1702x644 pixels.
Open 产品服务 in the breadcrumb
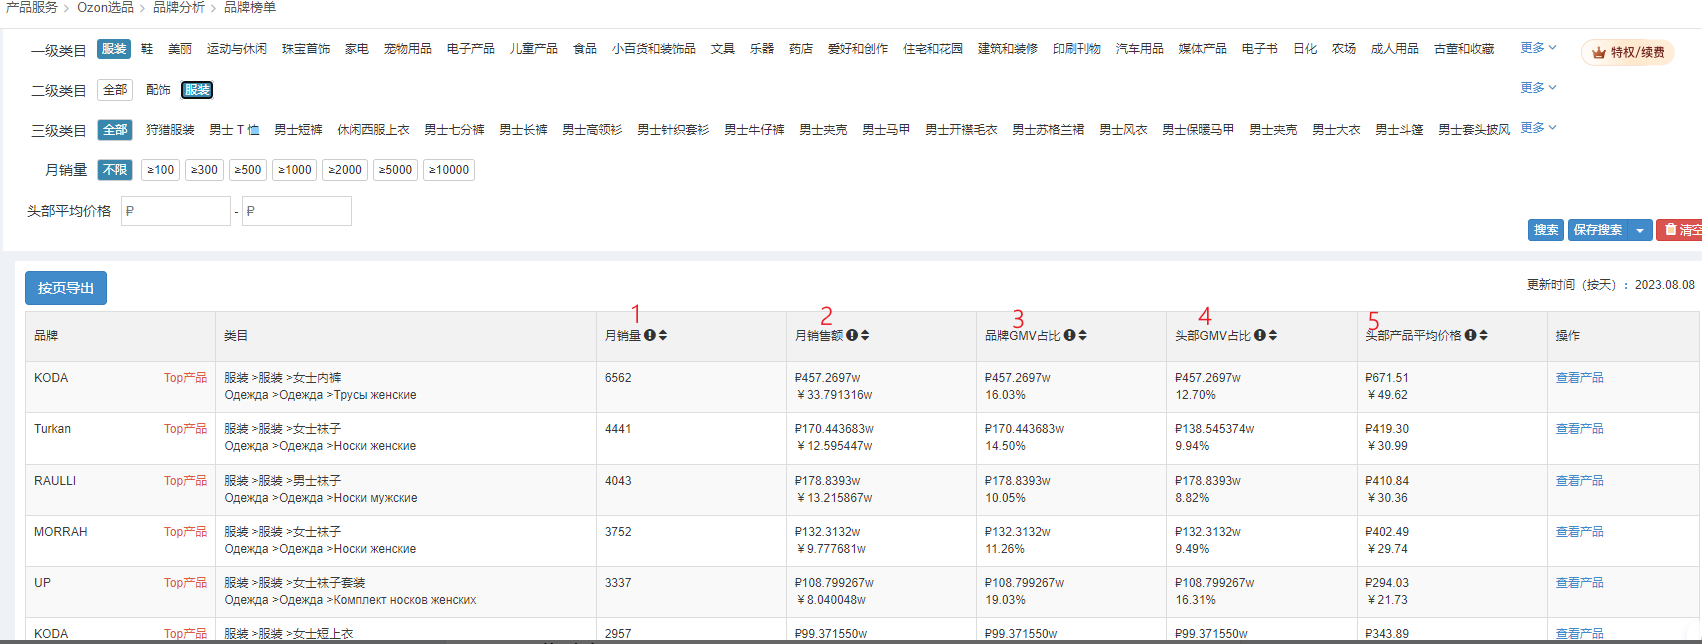tap(31, 7)
